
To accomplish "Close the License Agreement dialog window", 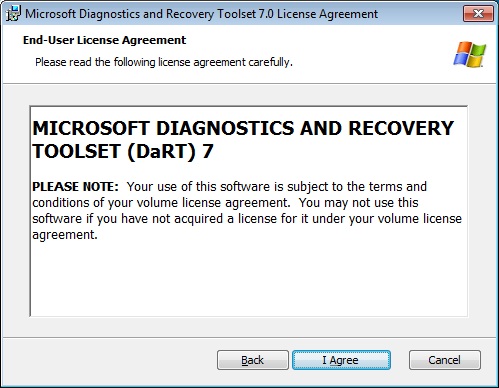I will click(478, 14).
